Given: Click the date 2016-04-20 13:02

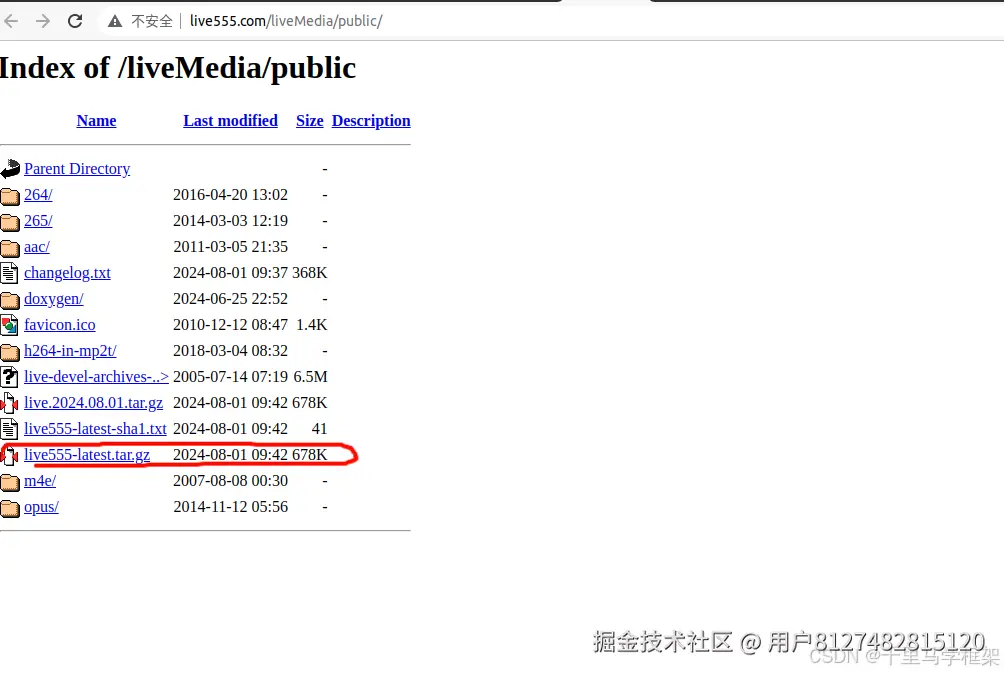Looking at the screenshot, I should (231, 195).
